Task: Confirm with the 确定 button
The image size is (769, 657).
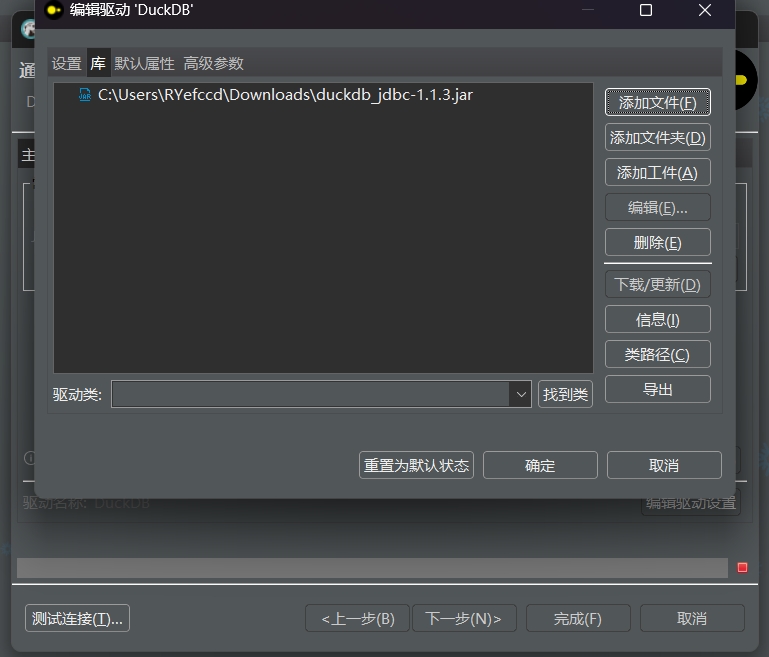Action: pos(540,465)
